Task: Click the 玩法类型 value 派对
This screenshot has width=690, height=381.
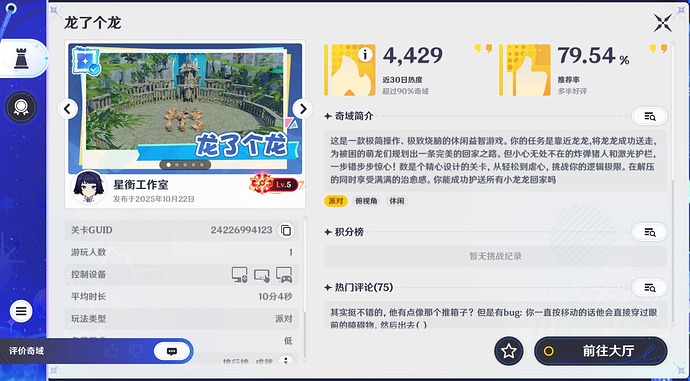Action: click(284, 319)
